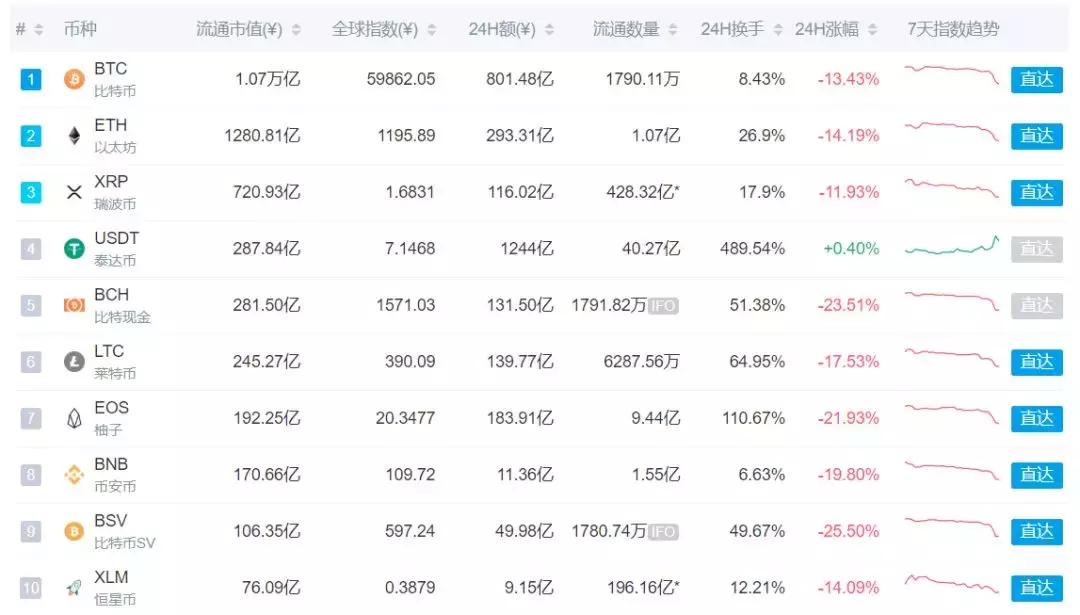This screenshot has height=615, width=1080.
Task: Select the LTC Litecoin coin icon
Action: (73, 361)
